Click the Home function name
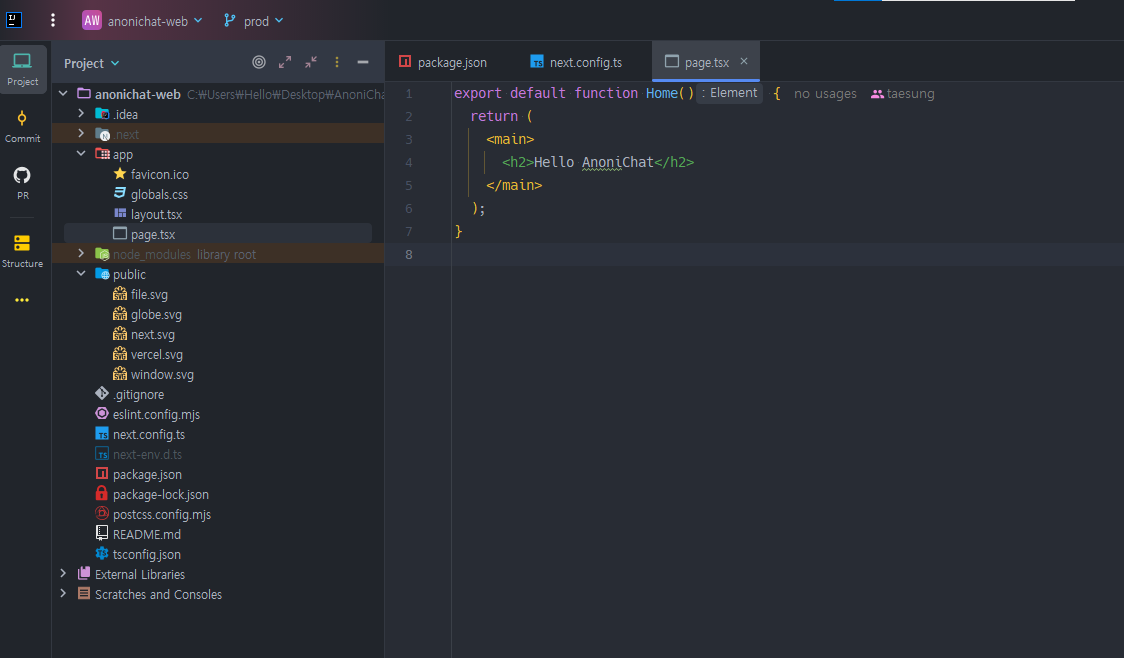The image size is (1124, 658). point(662,93)
